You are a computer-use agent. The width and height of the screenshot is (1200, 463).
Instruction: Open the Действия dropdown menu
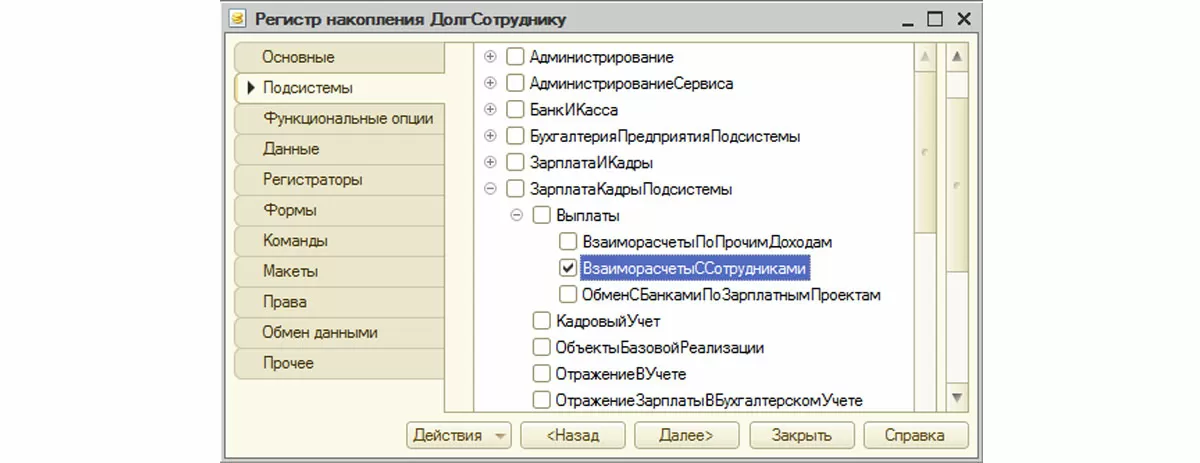459,435
